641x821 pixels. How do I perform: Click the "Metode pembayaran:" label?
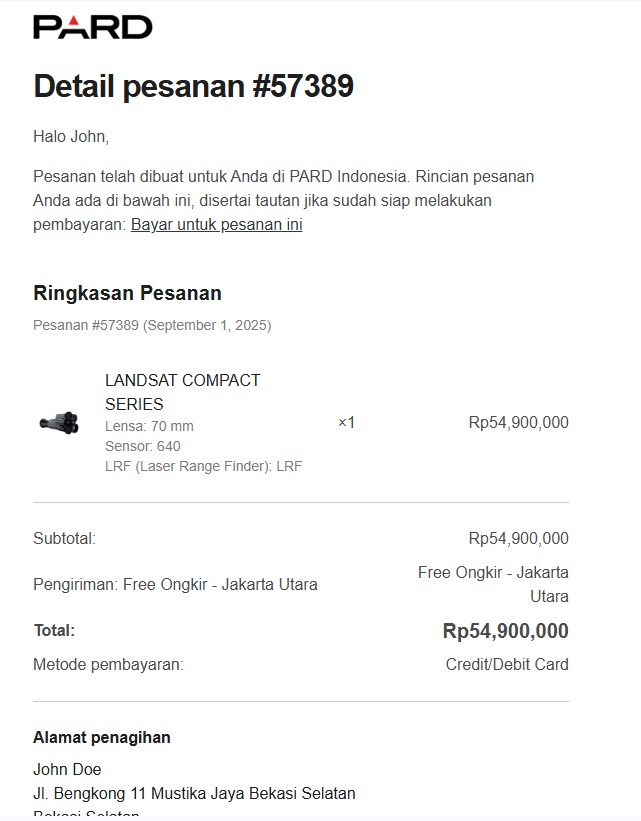coord(108,664)
